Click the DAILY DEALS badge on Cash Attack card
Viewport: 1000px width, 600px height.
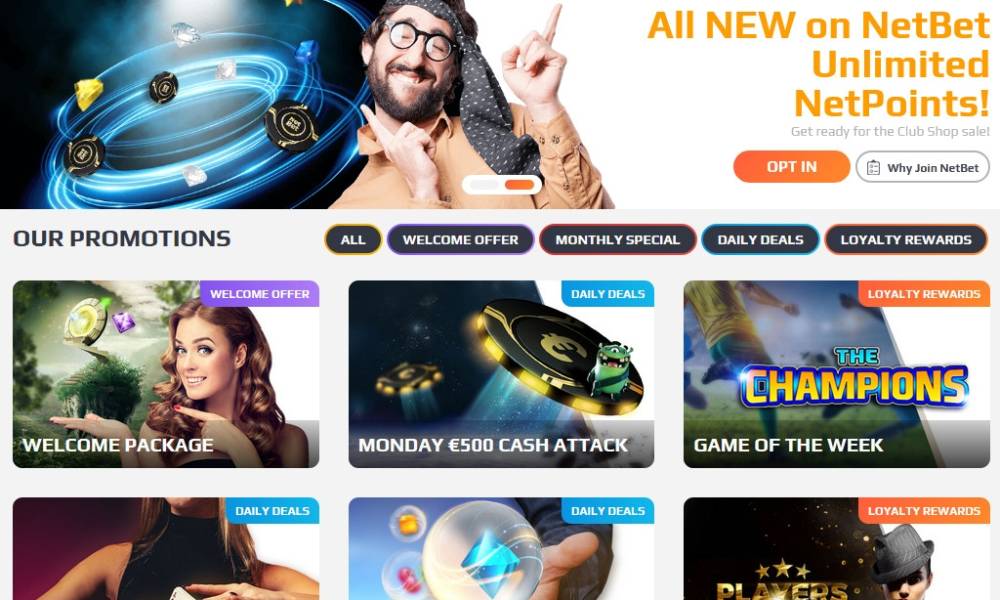coord(608,294)
